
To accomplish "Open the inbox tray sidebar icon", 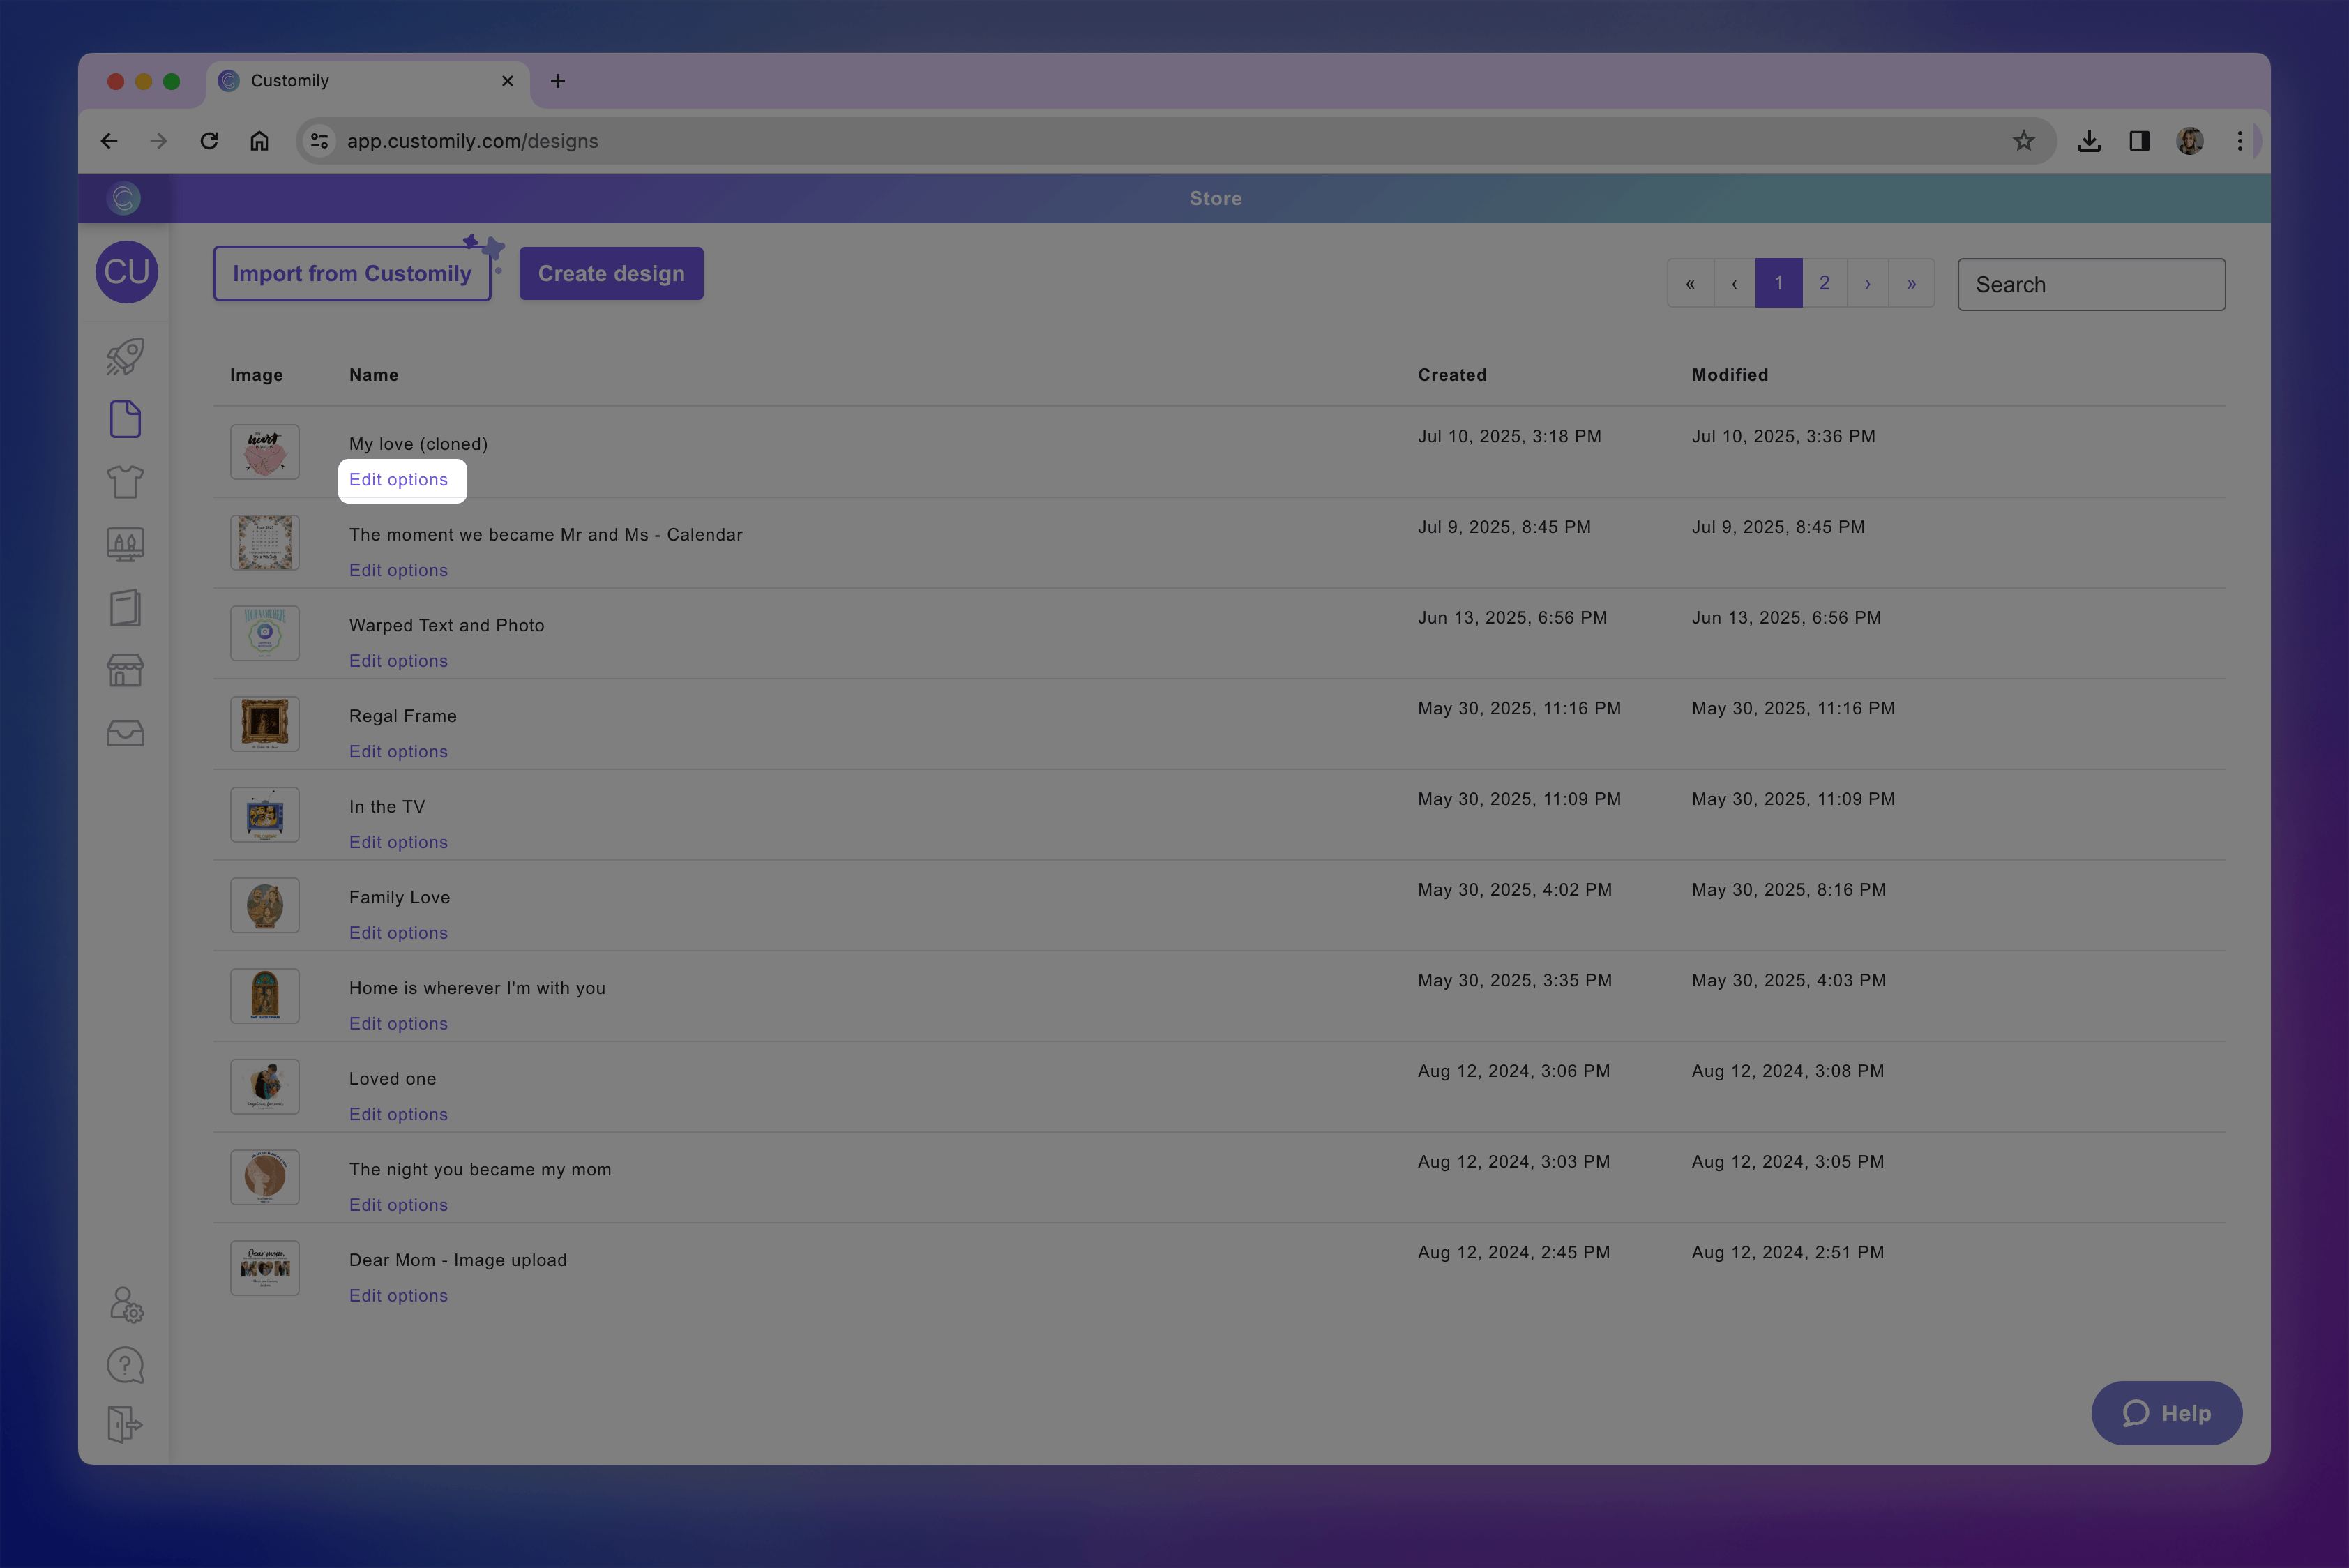I will (x=125, y=734).
